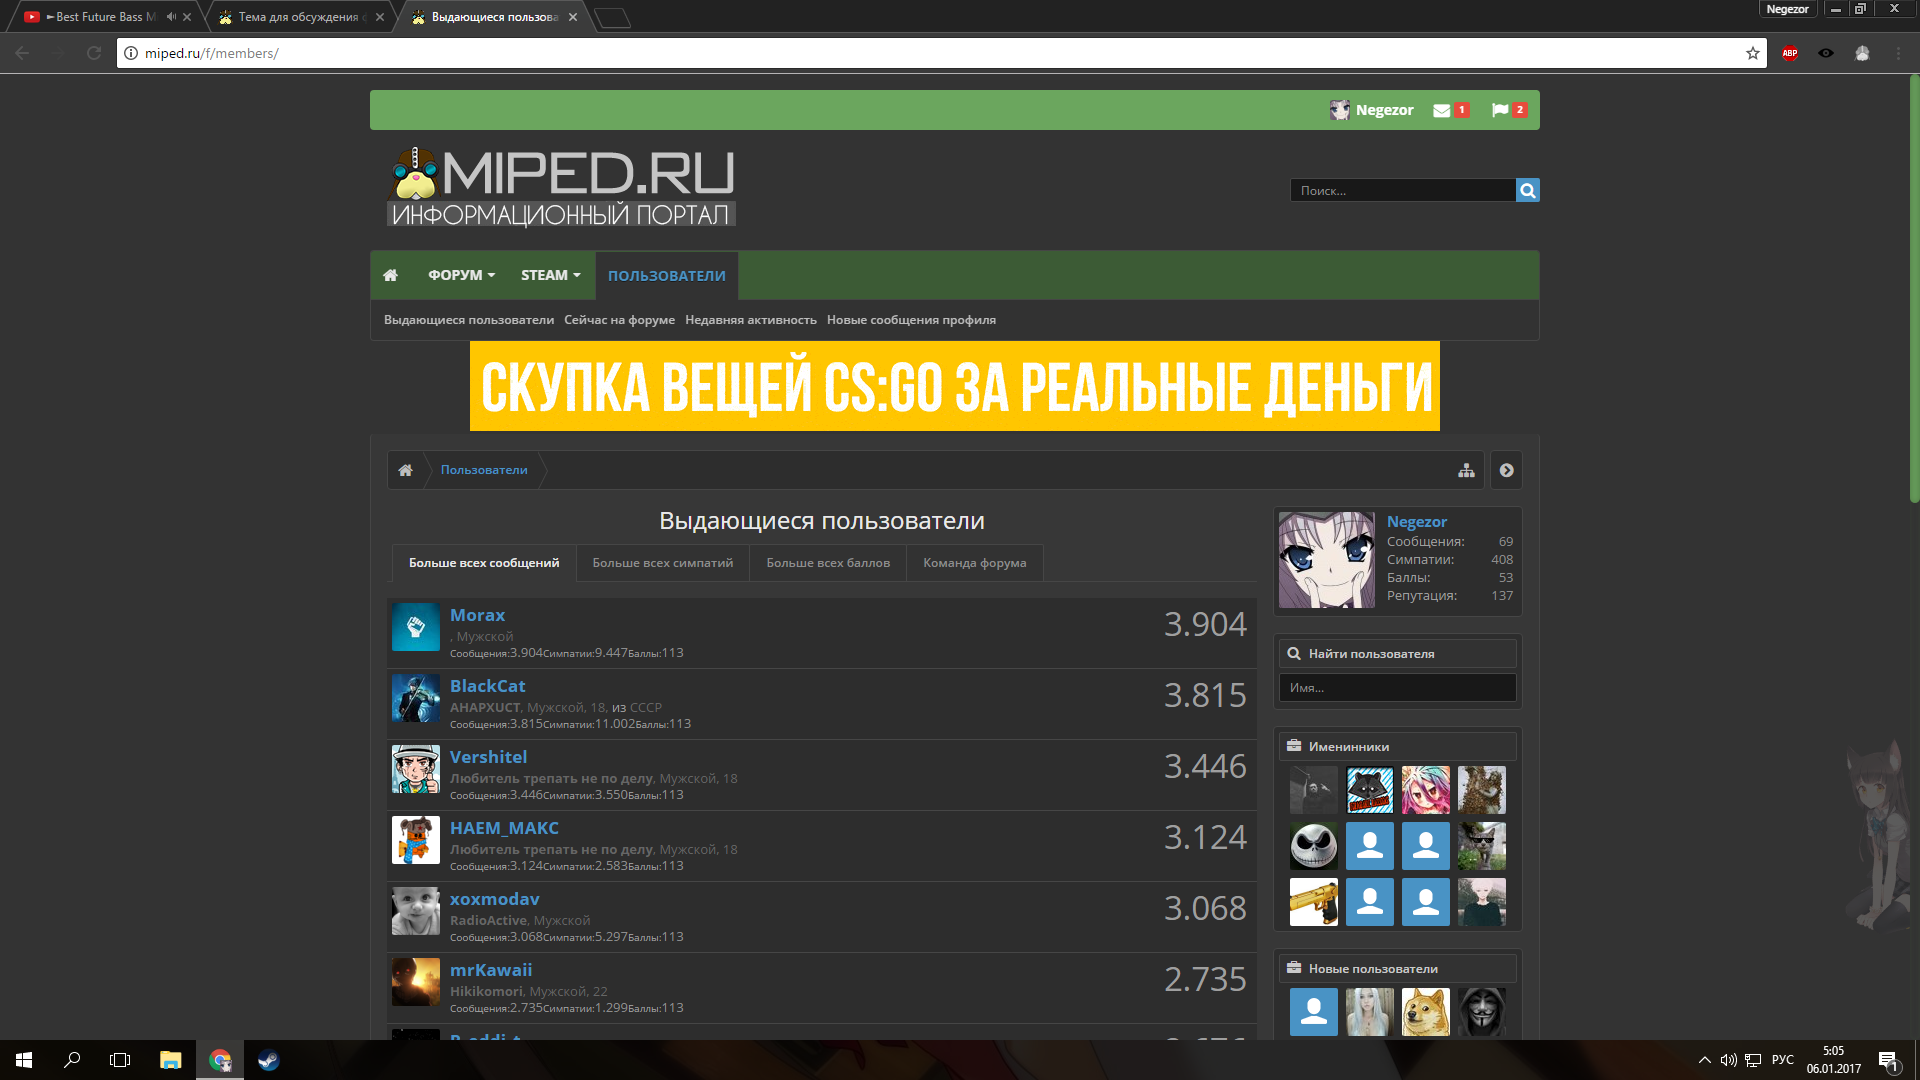Open Morax's profile name link
This screenshot has height=1080, width=1920.
click(x=477, y=615)
